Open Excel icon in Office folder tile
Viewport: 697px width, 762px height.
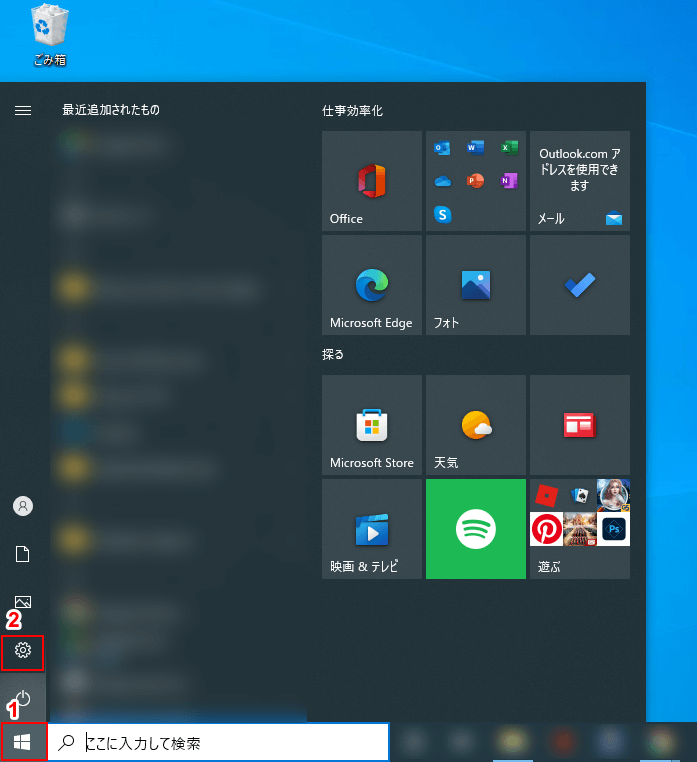(x=509, y=147)
